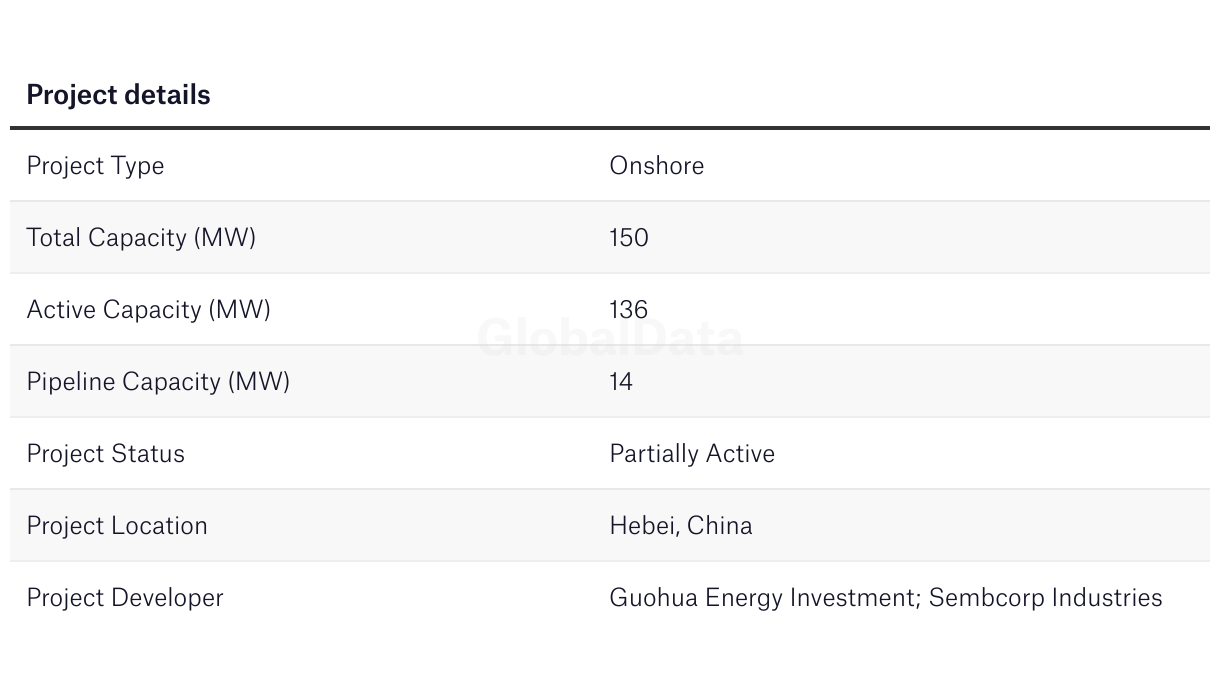
Task: Select the Project Location label
Action: click(117, 526)
